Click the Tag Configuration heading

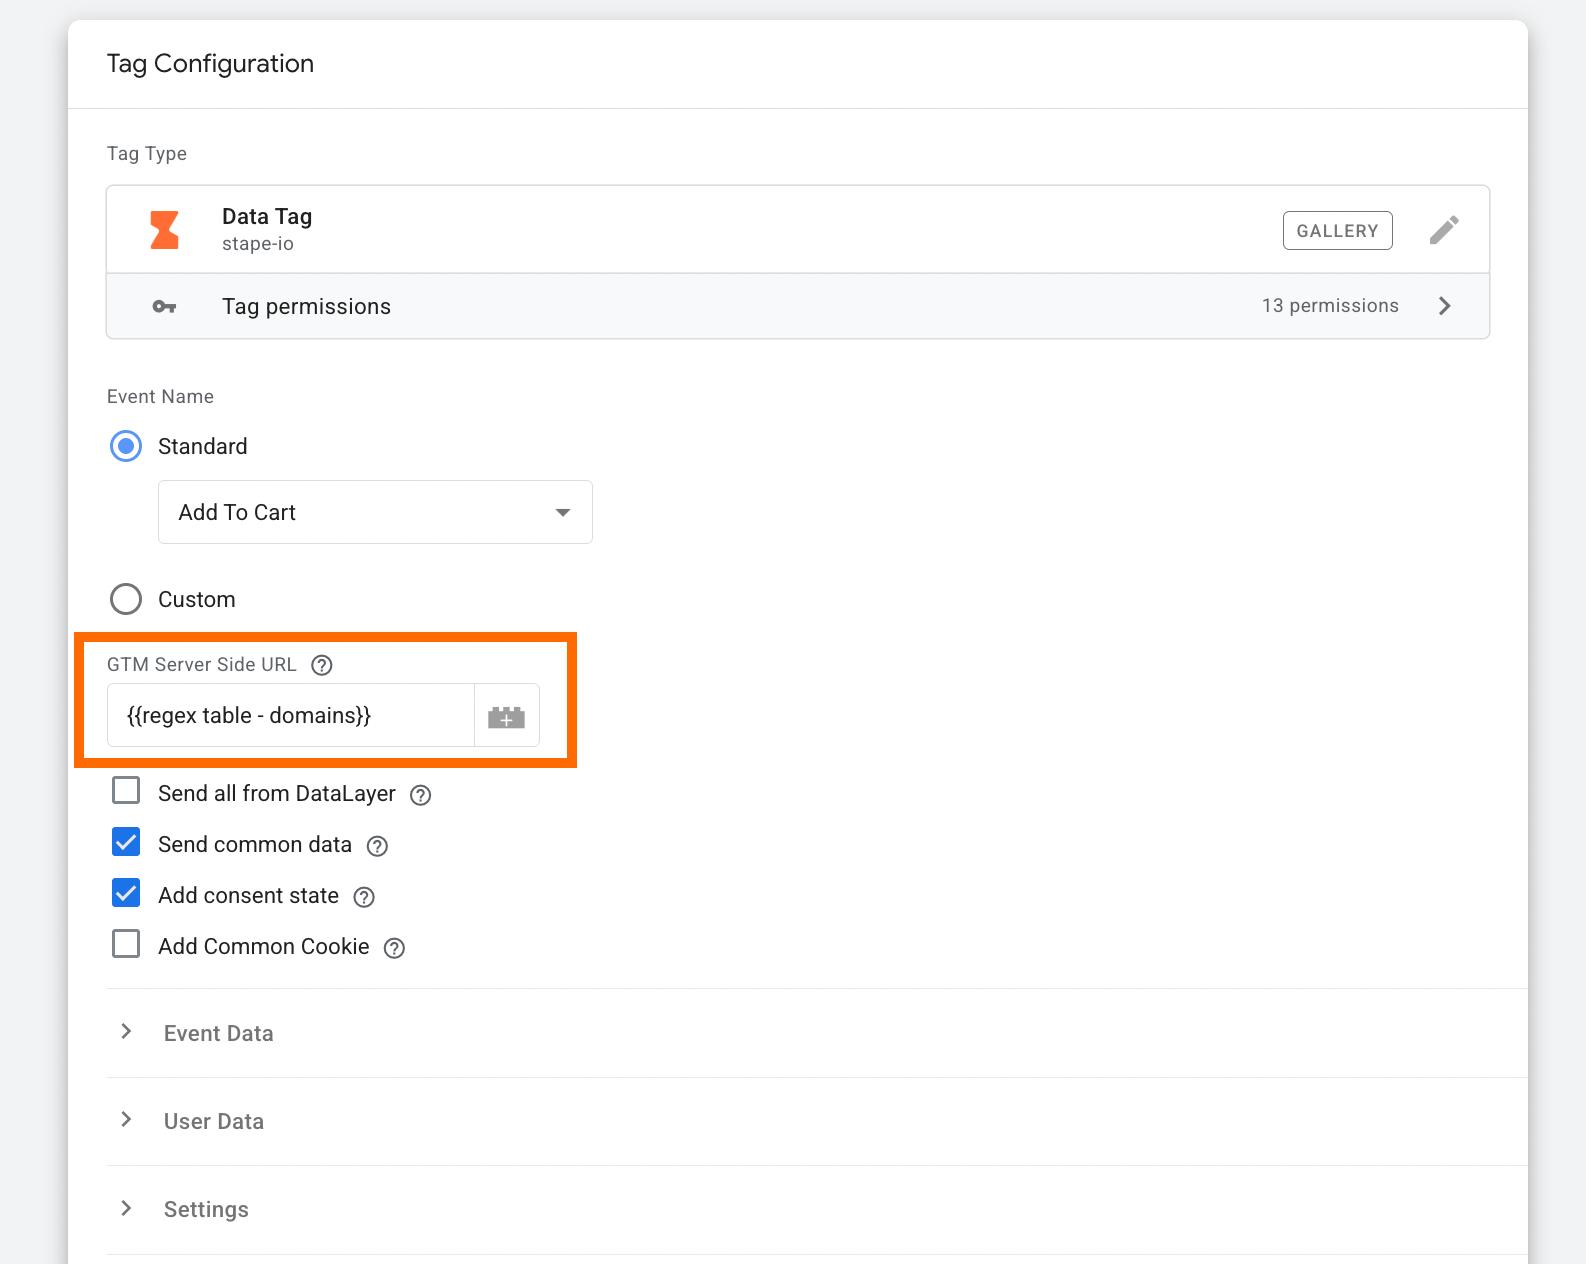[210, 64]
